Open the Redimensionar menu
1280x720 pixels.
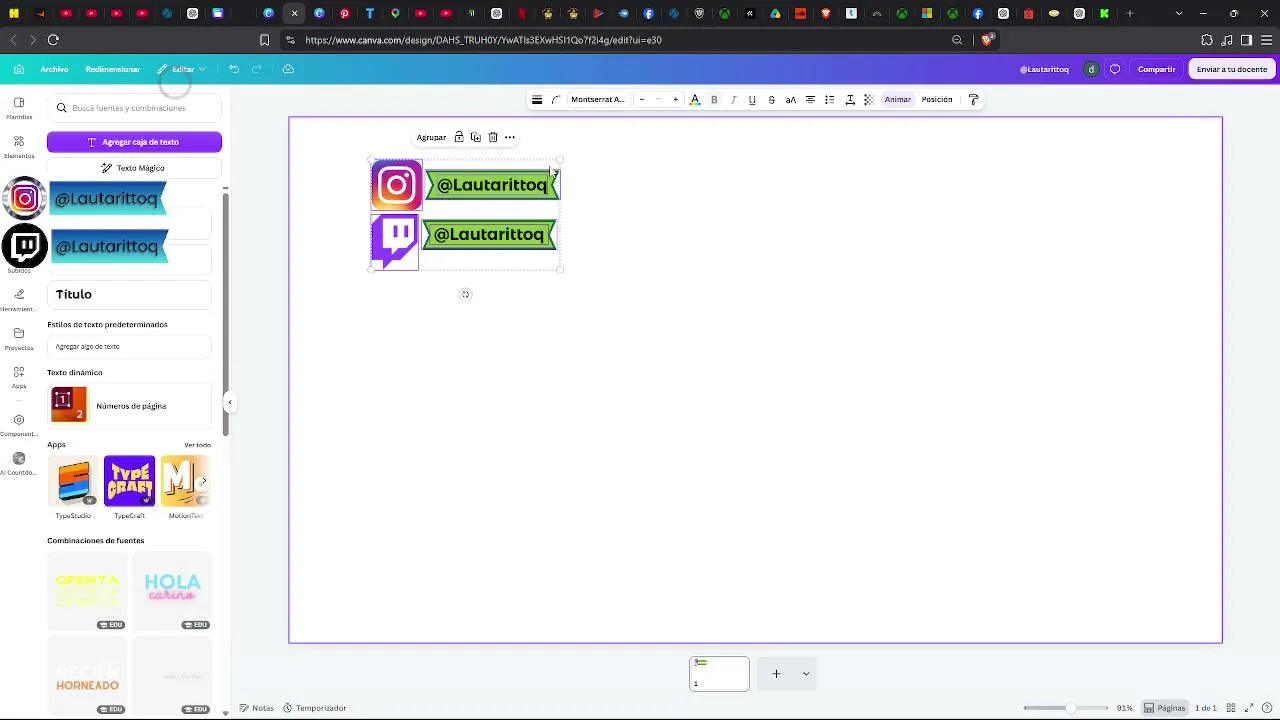112,69
